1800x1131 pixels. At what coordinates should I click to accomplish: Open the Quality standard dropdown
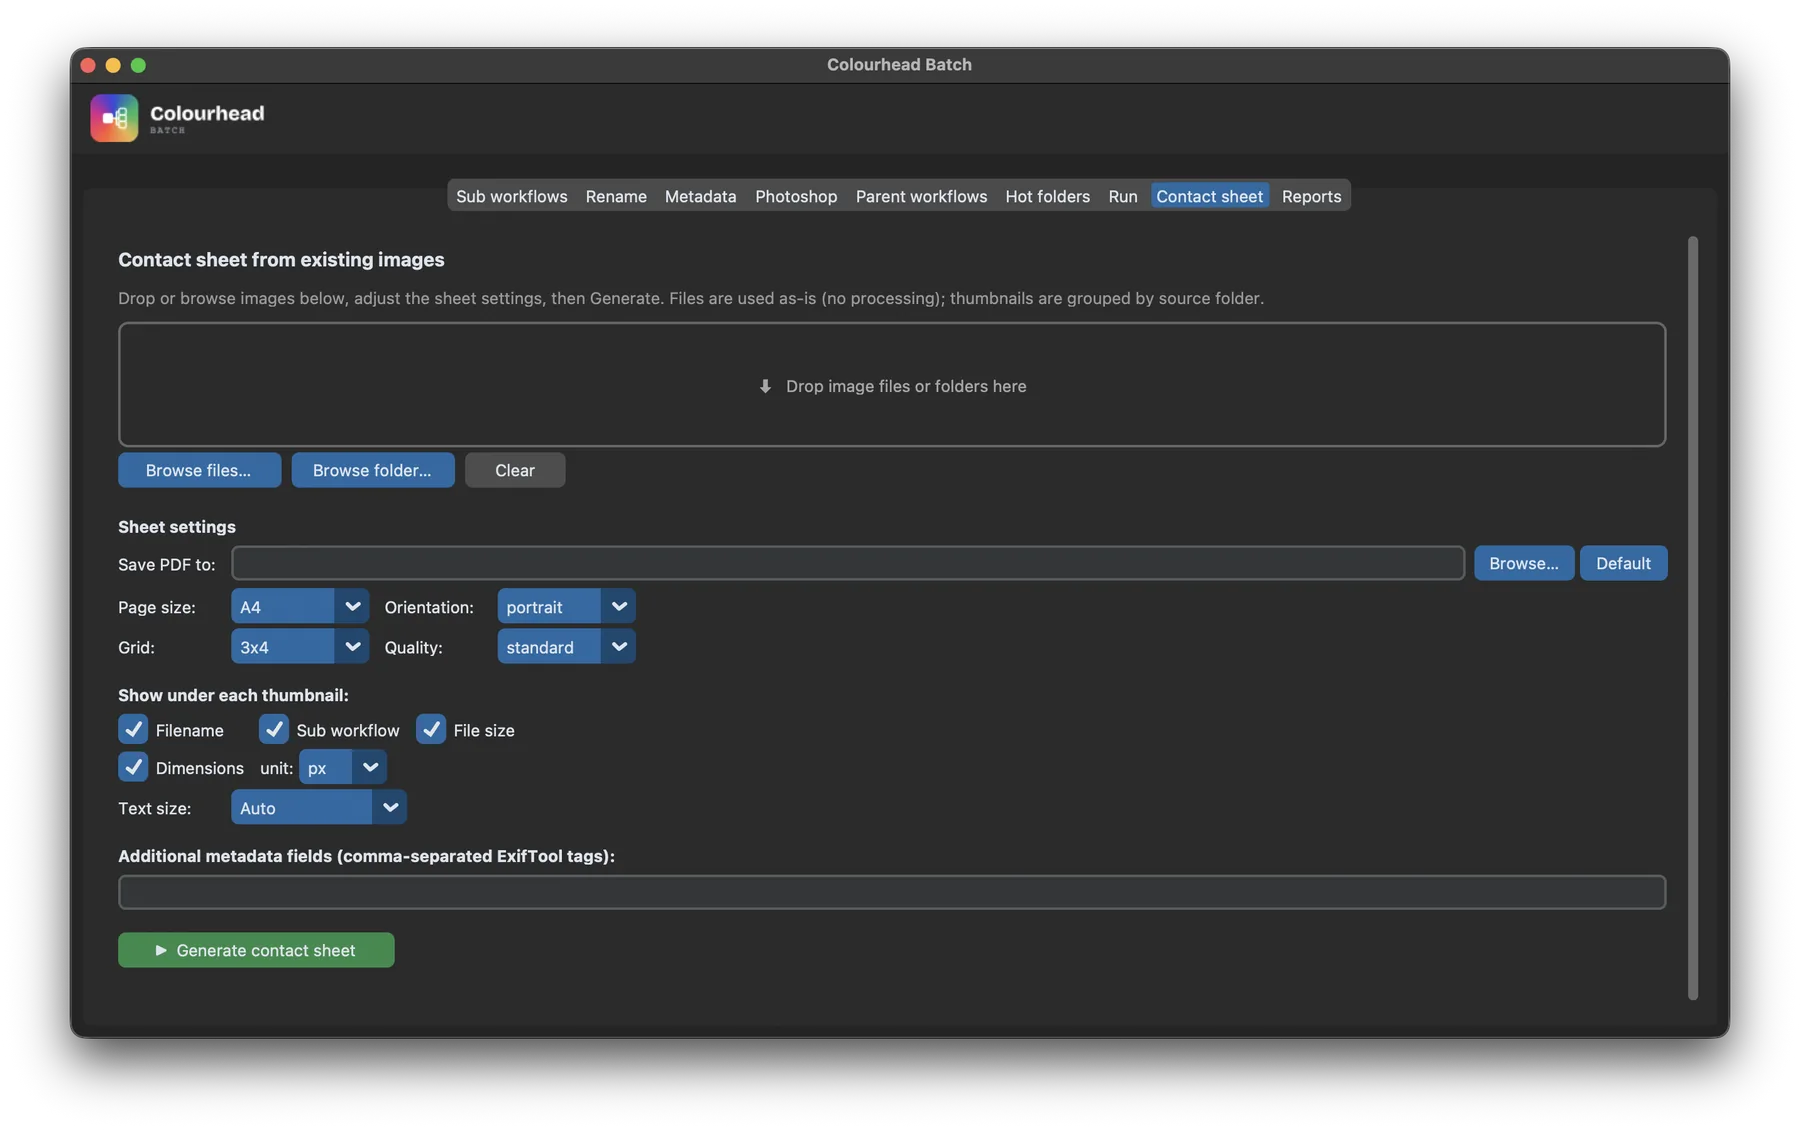[x=566, y=646]
